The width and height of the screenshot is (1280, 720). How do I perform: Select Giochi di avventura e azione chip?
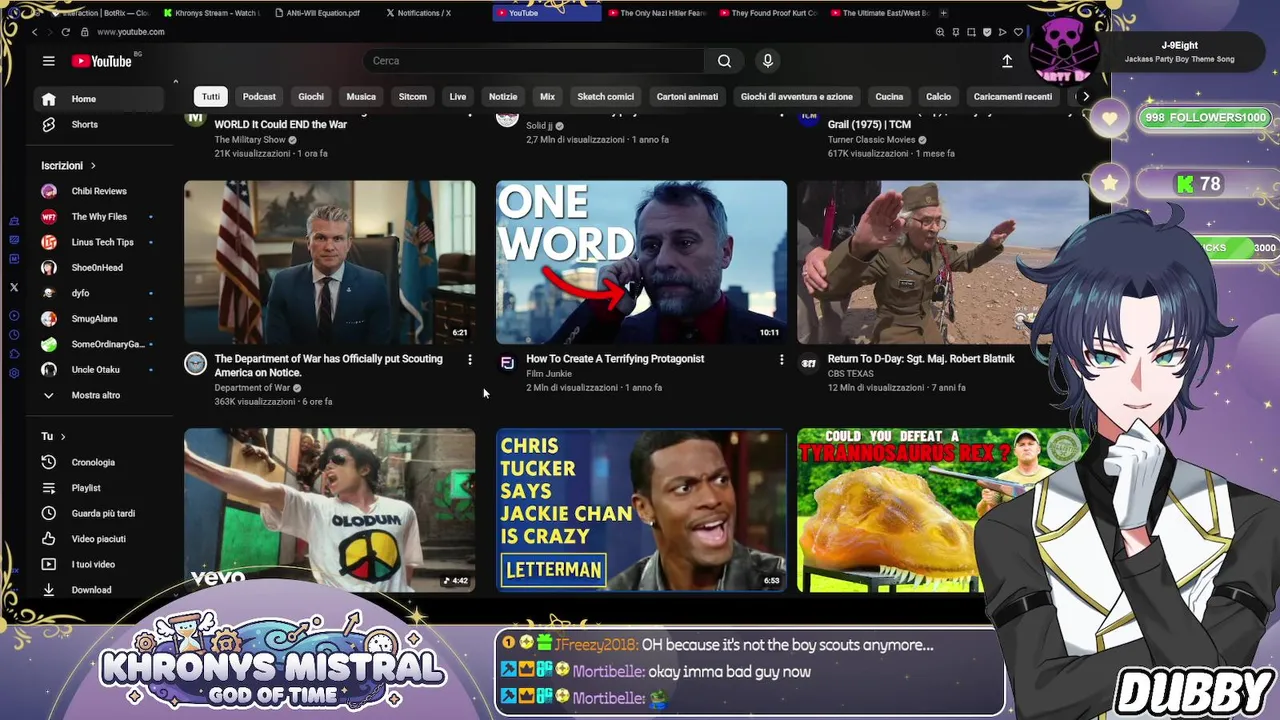[797, 97]
